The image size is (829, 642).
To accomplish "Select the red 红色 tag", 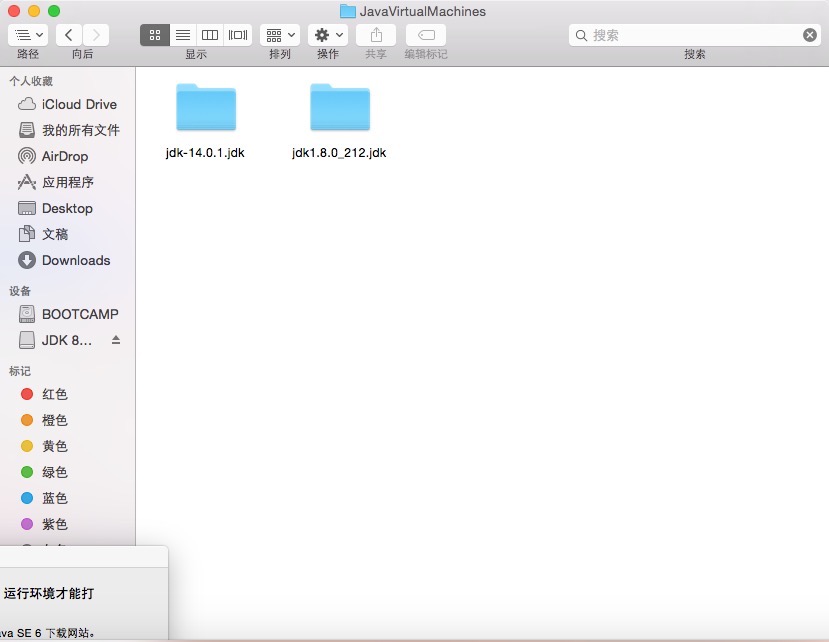I will click(68, 394).
